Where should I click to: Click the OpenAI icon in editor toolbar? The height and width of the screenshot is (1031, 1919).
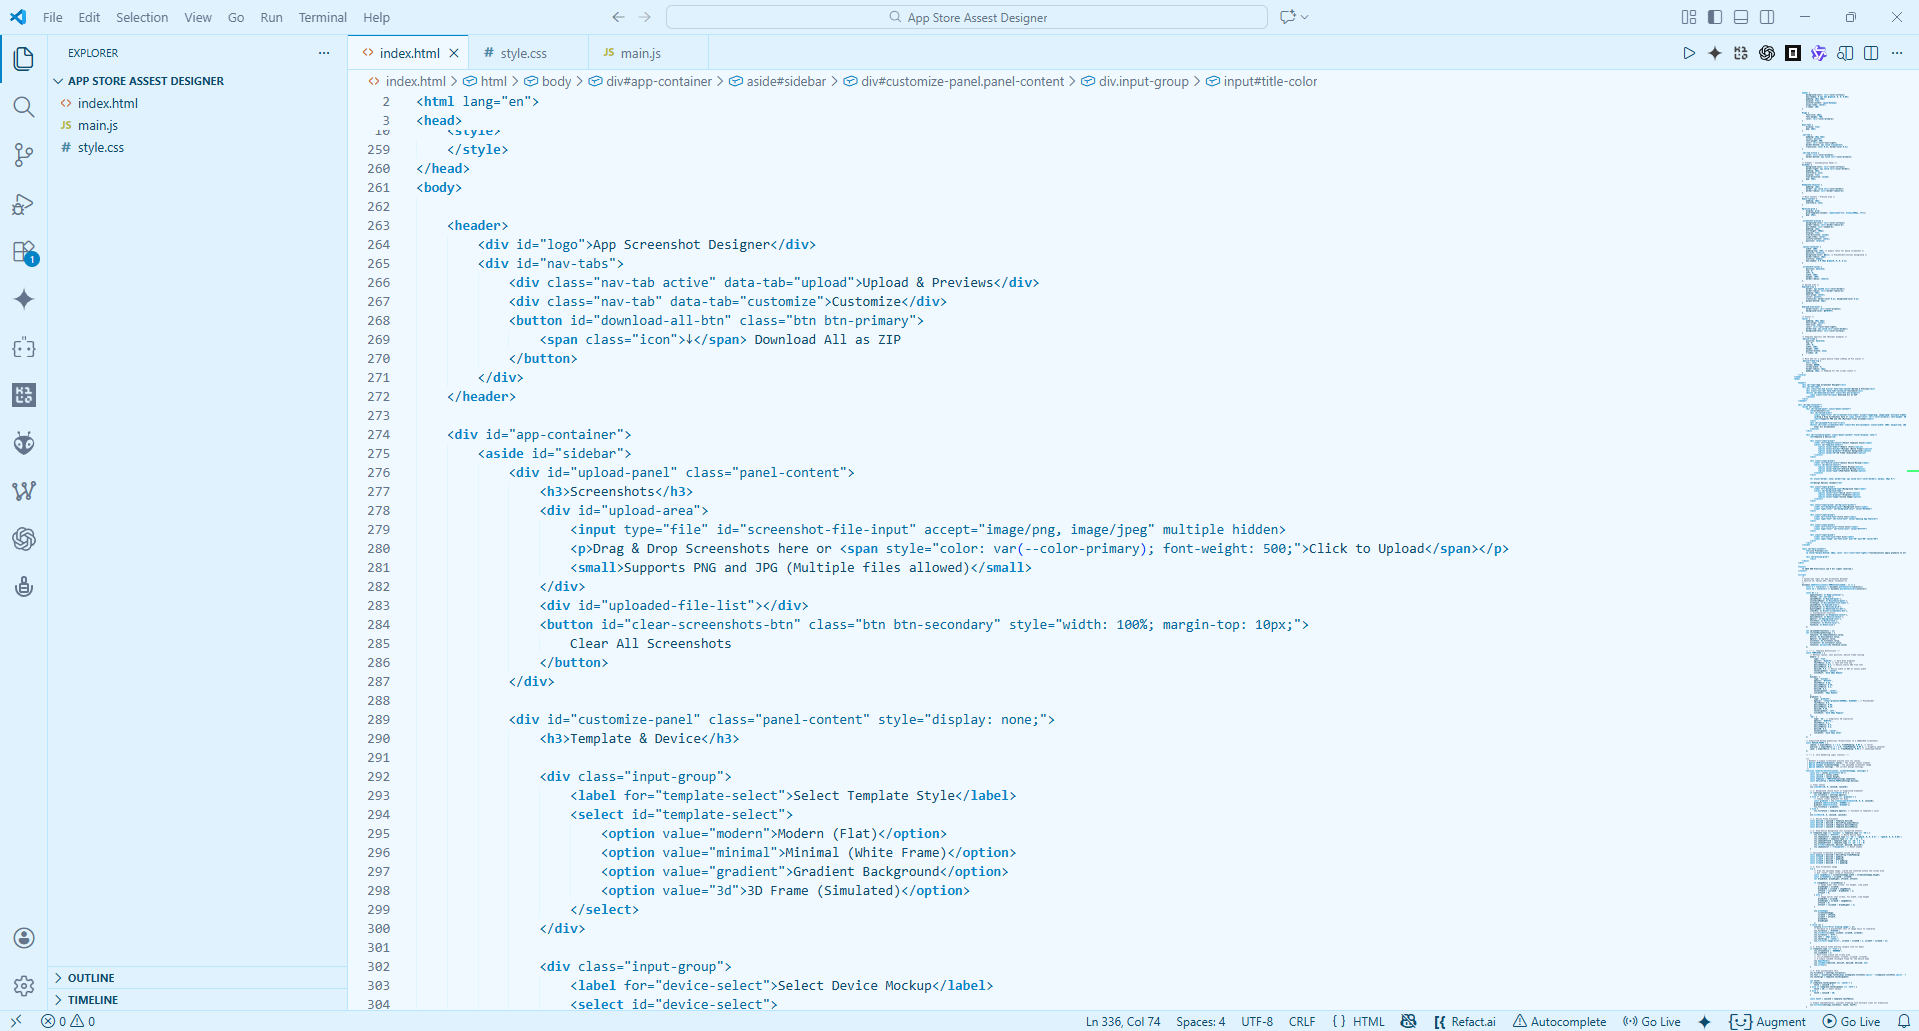click(x=1767, y=53)
